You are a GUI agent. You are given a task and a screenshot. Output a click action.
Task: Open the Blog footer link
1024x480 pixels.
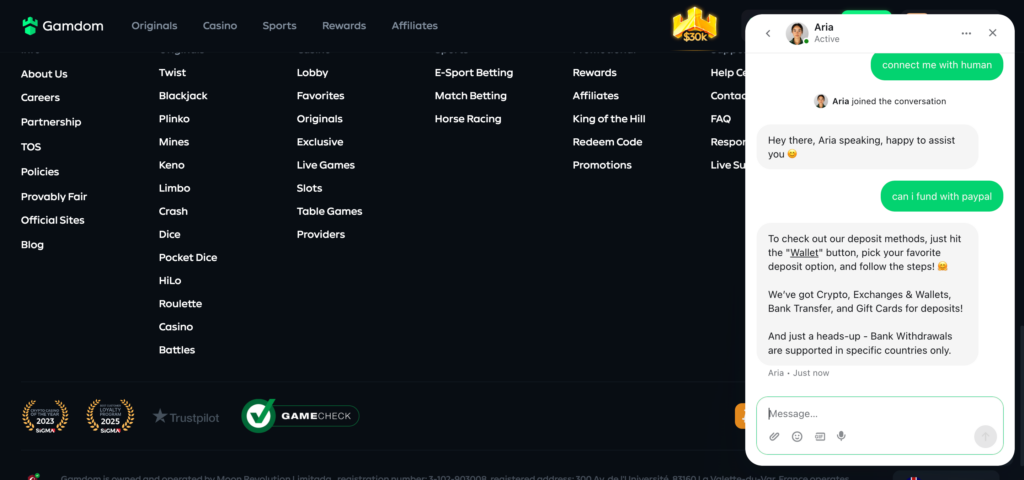click(32, 245)
